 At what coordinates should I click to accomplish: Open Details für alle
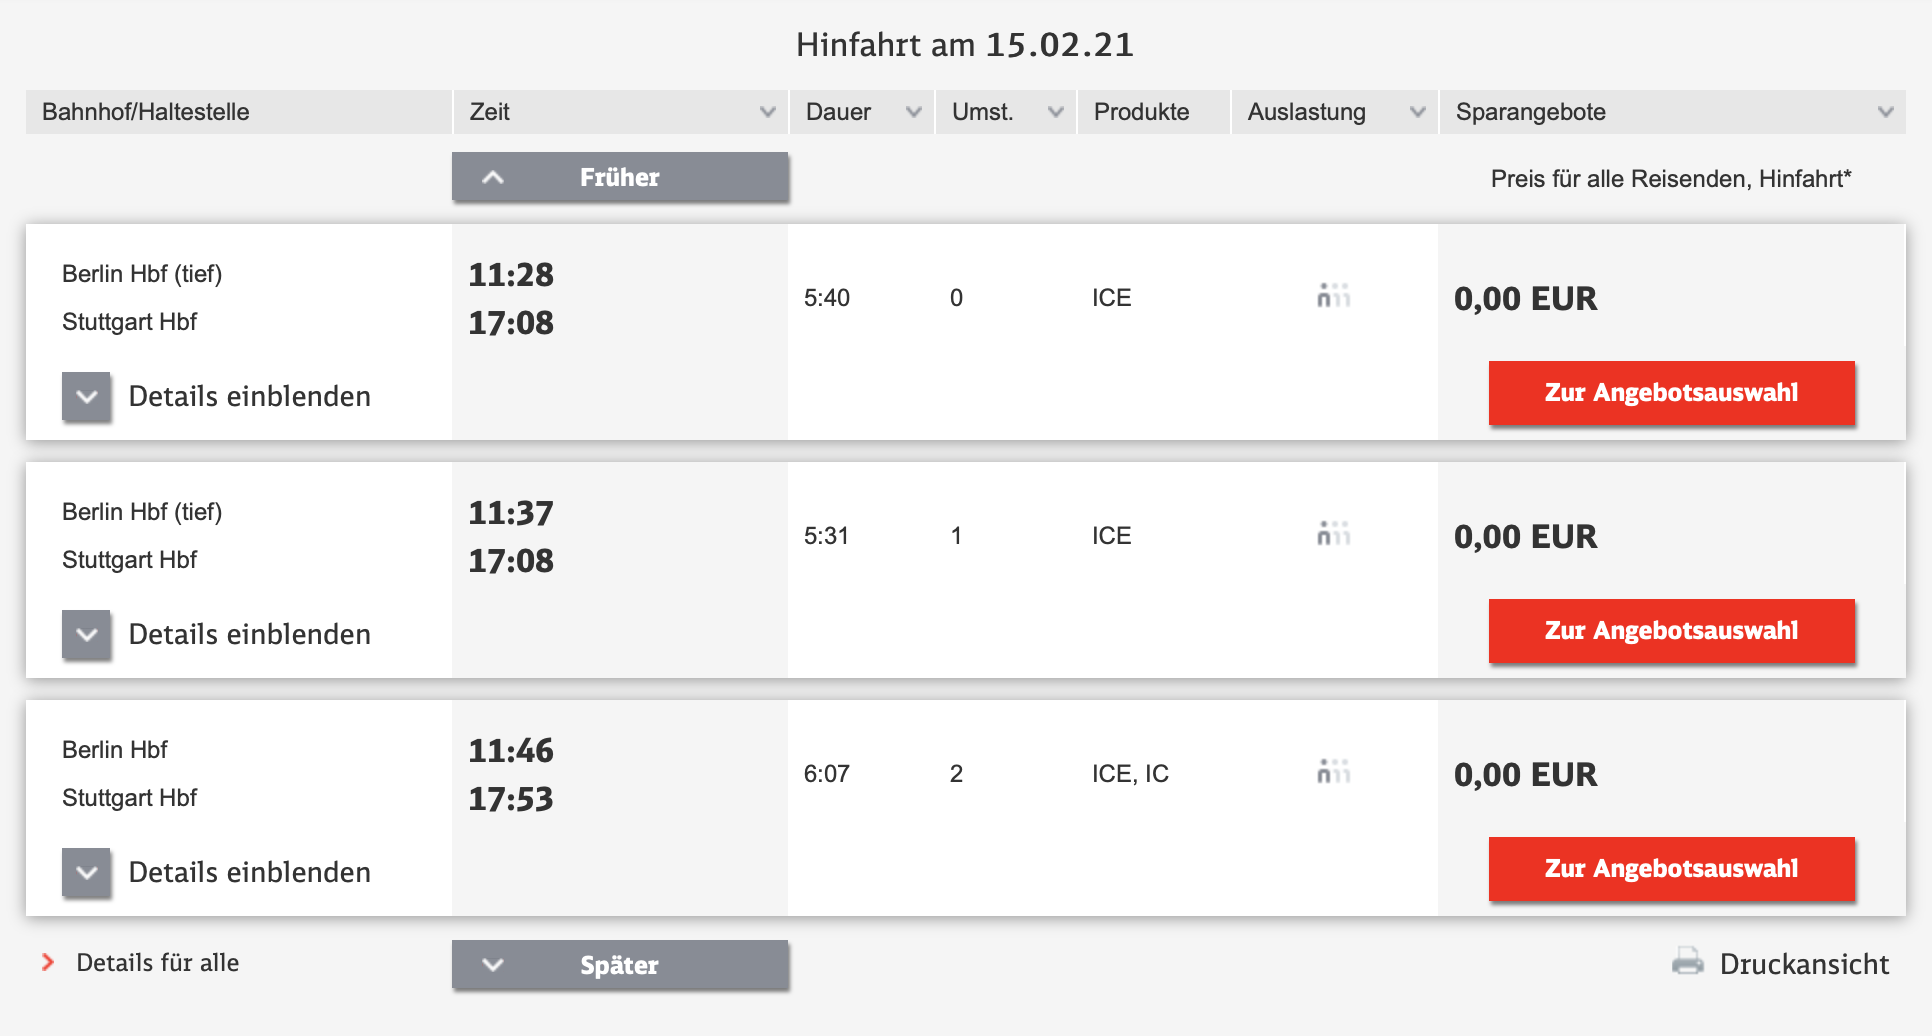click(157, 962)
